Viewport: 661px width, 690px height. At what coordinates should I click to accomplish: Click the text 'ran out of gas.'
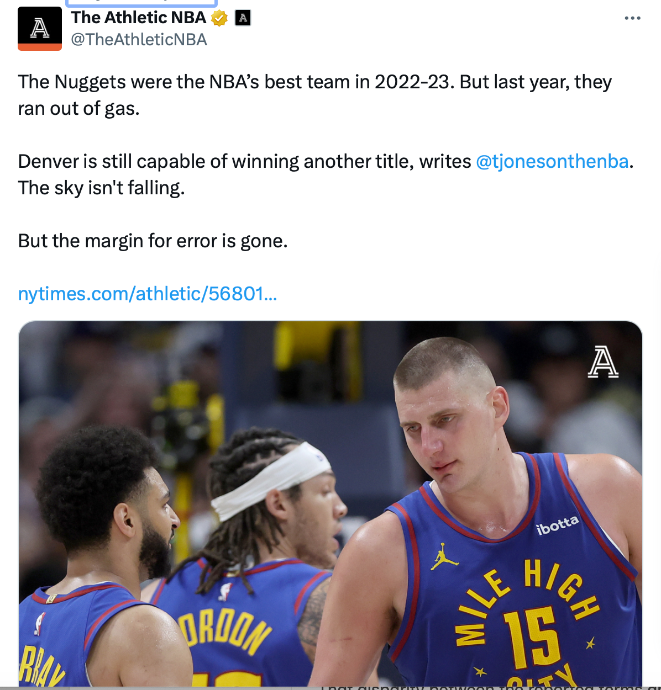click(79, 109)
